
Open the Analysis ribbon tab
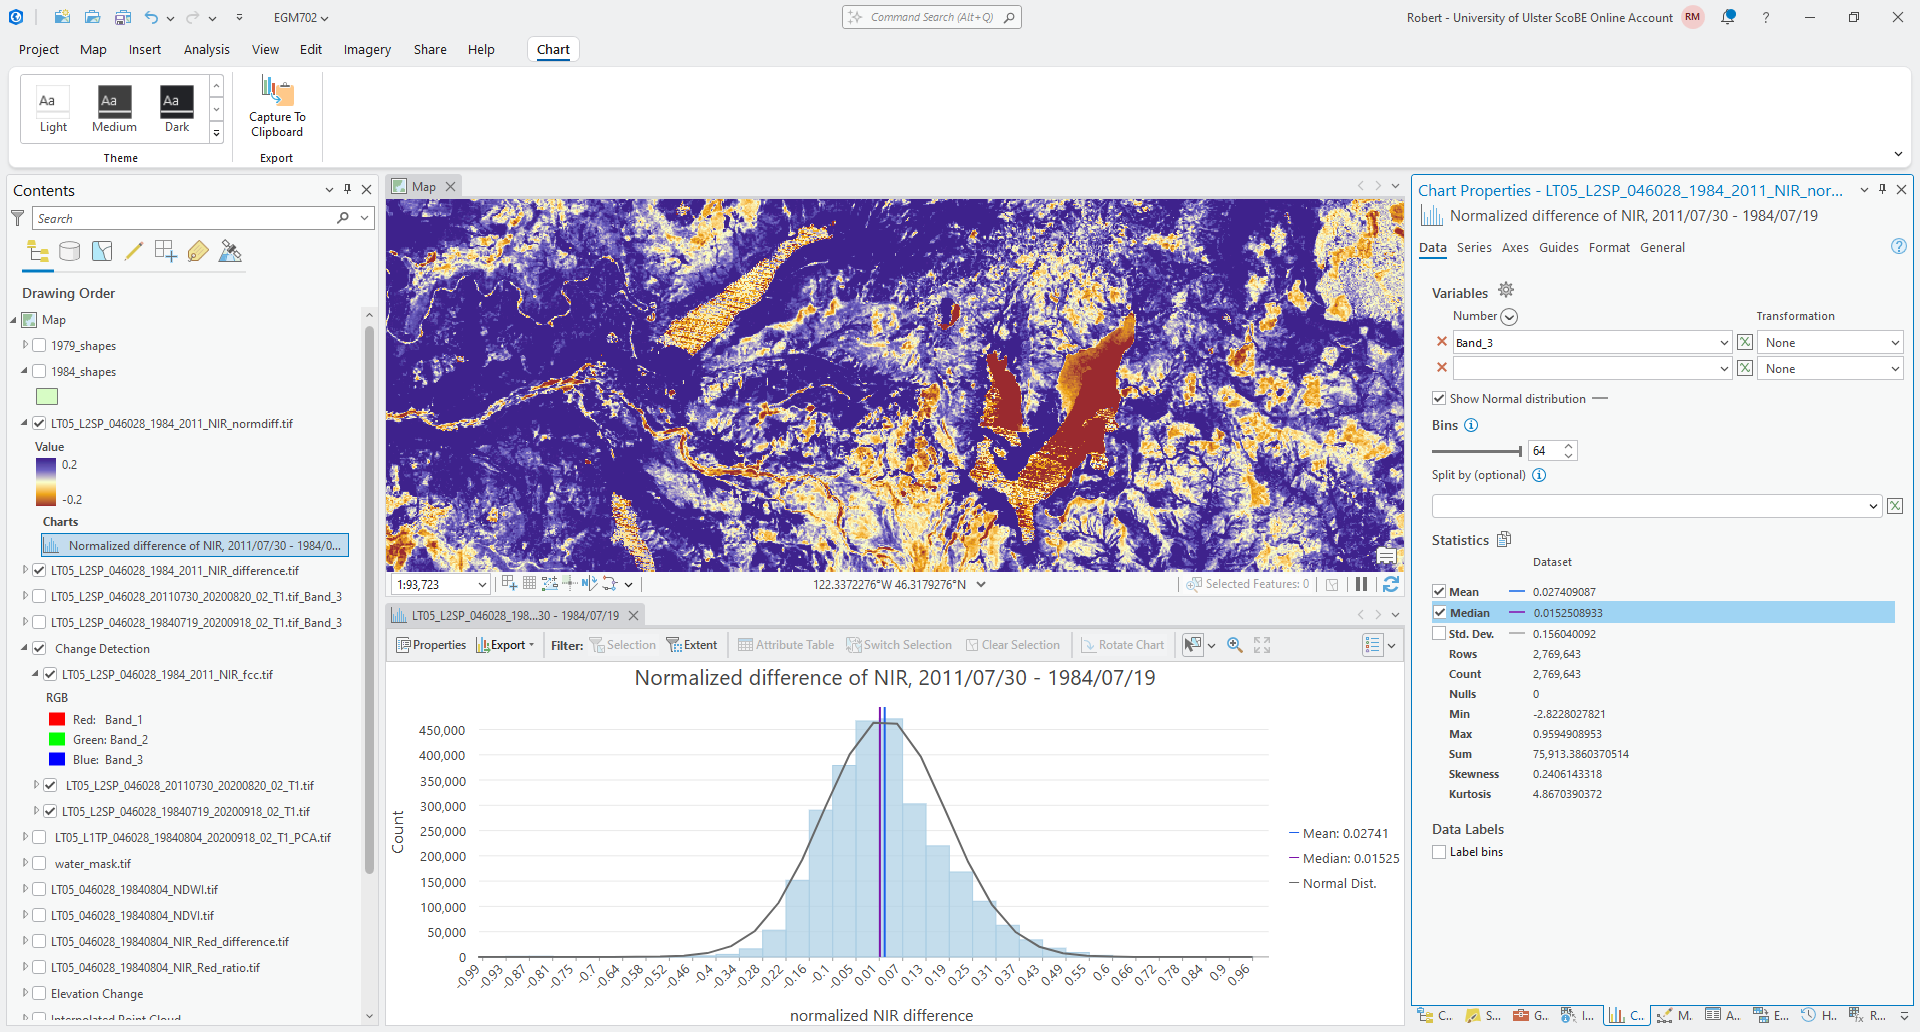(206, 49)
